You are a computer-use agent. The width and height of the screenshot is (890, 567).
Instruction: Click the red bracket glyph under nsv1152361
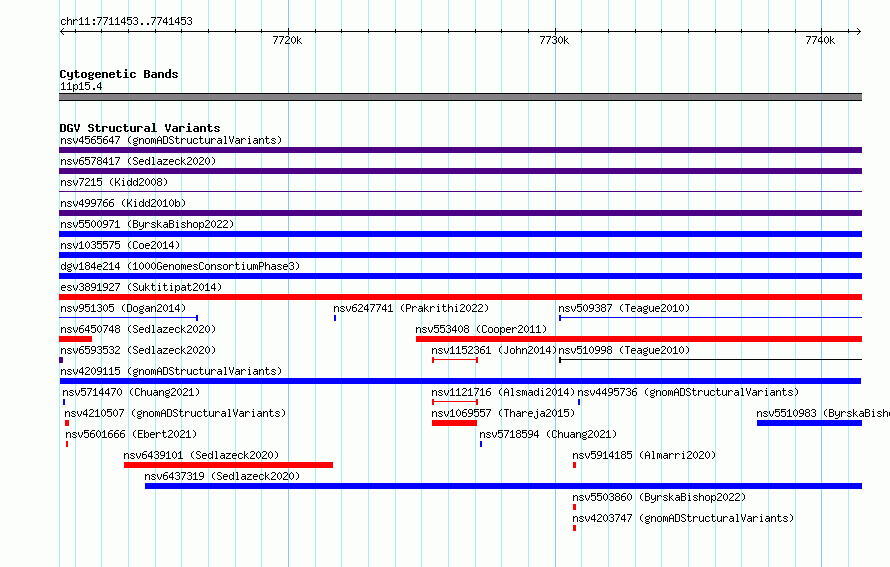455,360
